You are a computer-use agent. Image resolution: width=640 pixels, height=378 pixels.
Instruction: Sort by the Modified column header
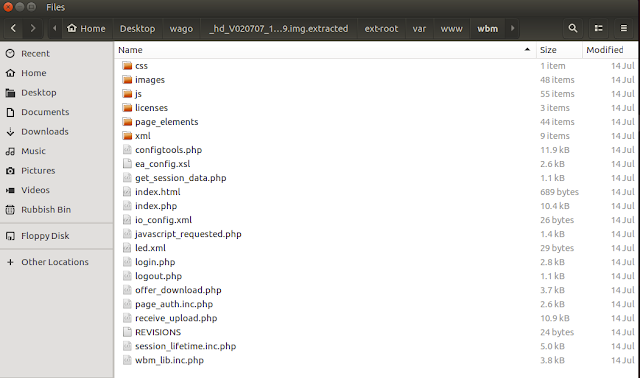coord(610,50)
